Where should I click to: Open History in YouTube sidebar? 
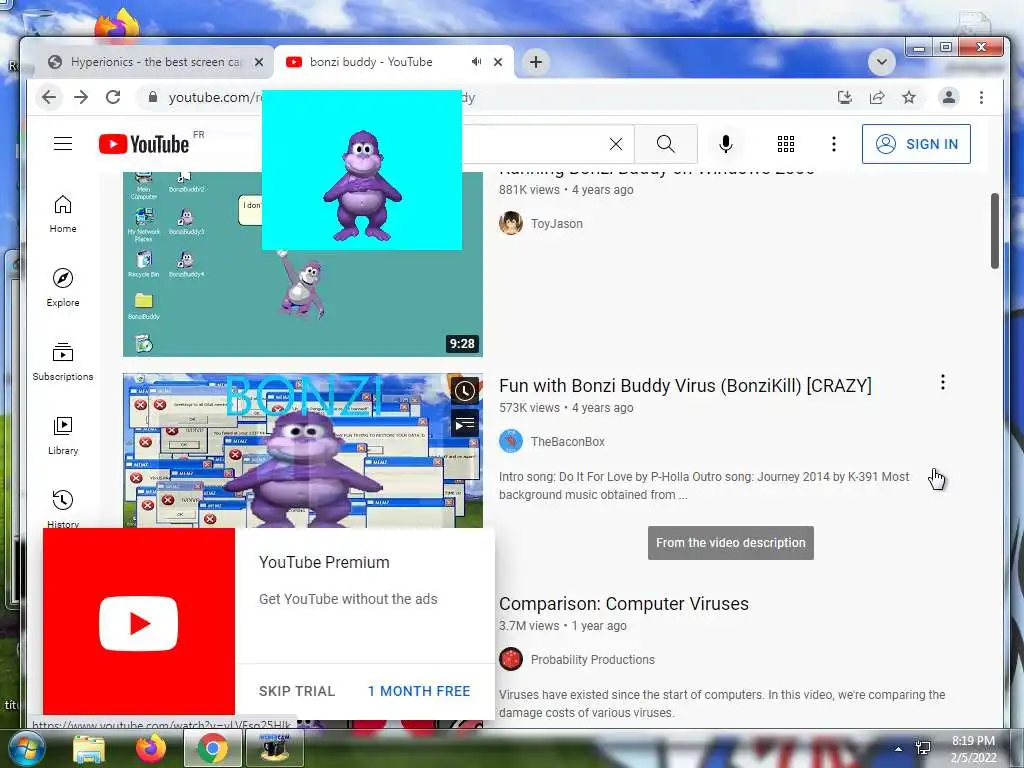(x=63, y=508)
